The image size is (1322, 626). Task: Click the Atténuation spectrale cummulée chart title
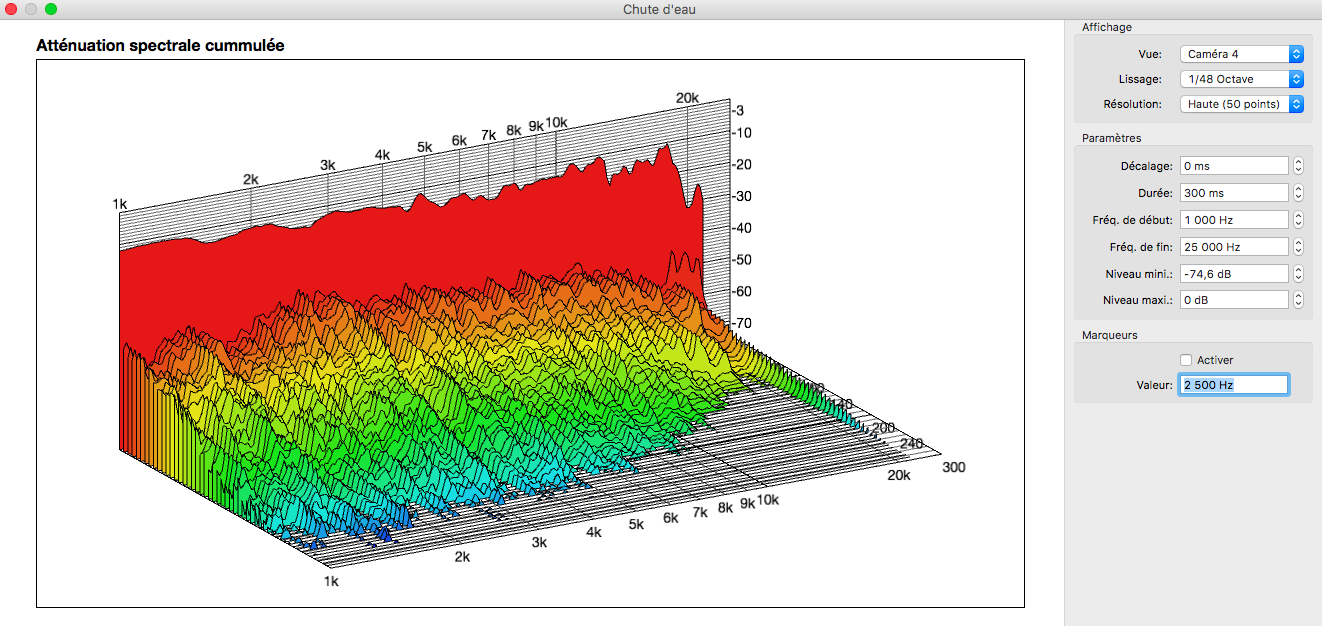point(160,46)
